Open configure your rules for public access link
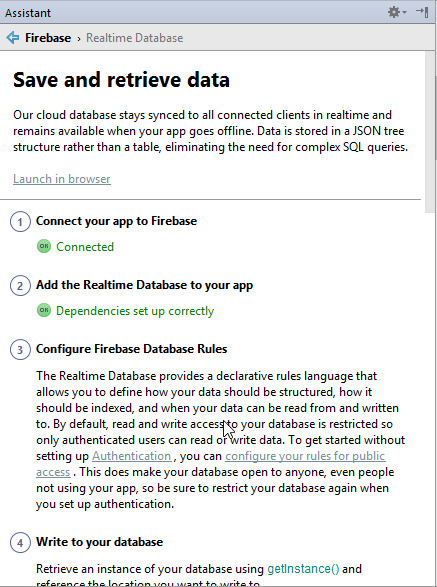This screenshot has width=437, height=587. 305,456
